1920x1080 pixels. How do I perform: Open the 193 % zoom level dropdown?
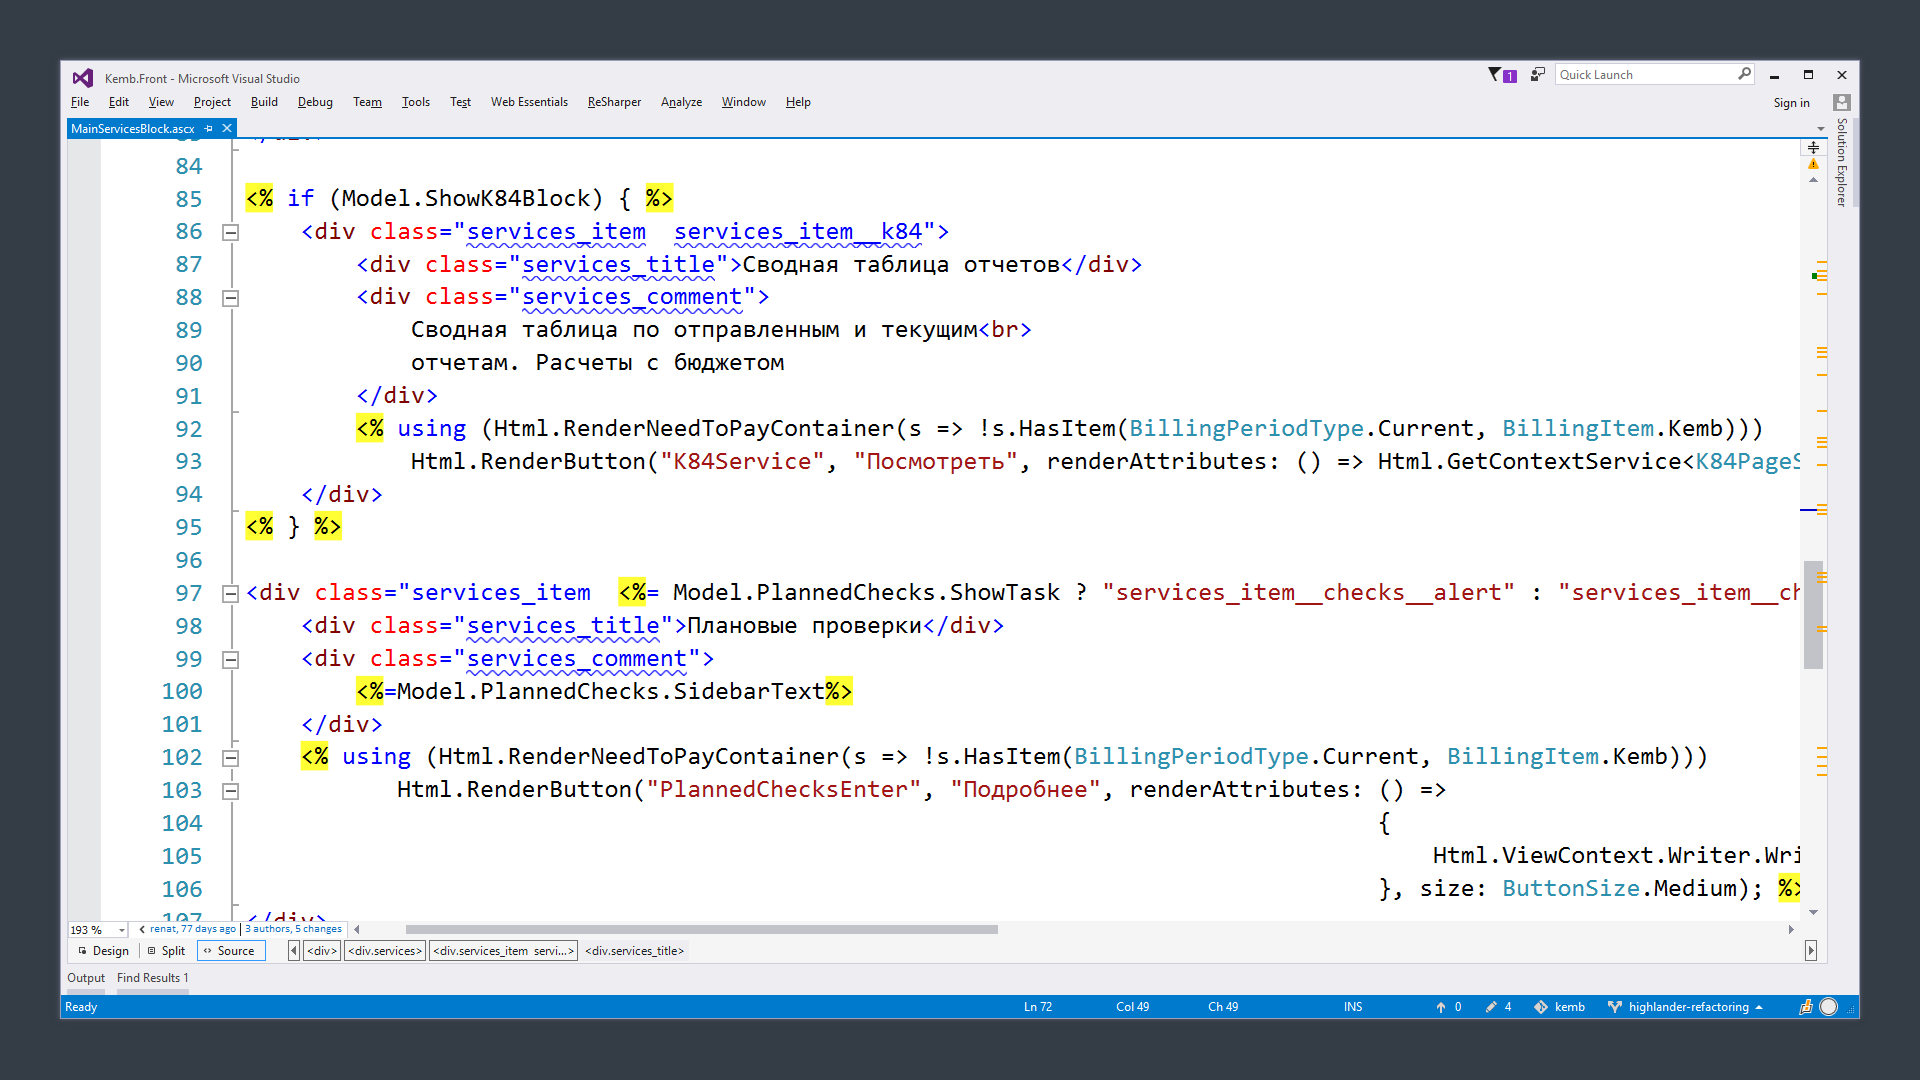pyautogui.click(x=121, y=930)
